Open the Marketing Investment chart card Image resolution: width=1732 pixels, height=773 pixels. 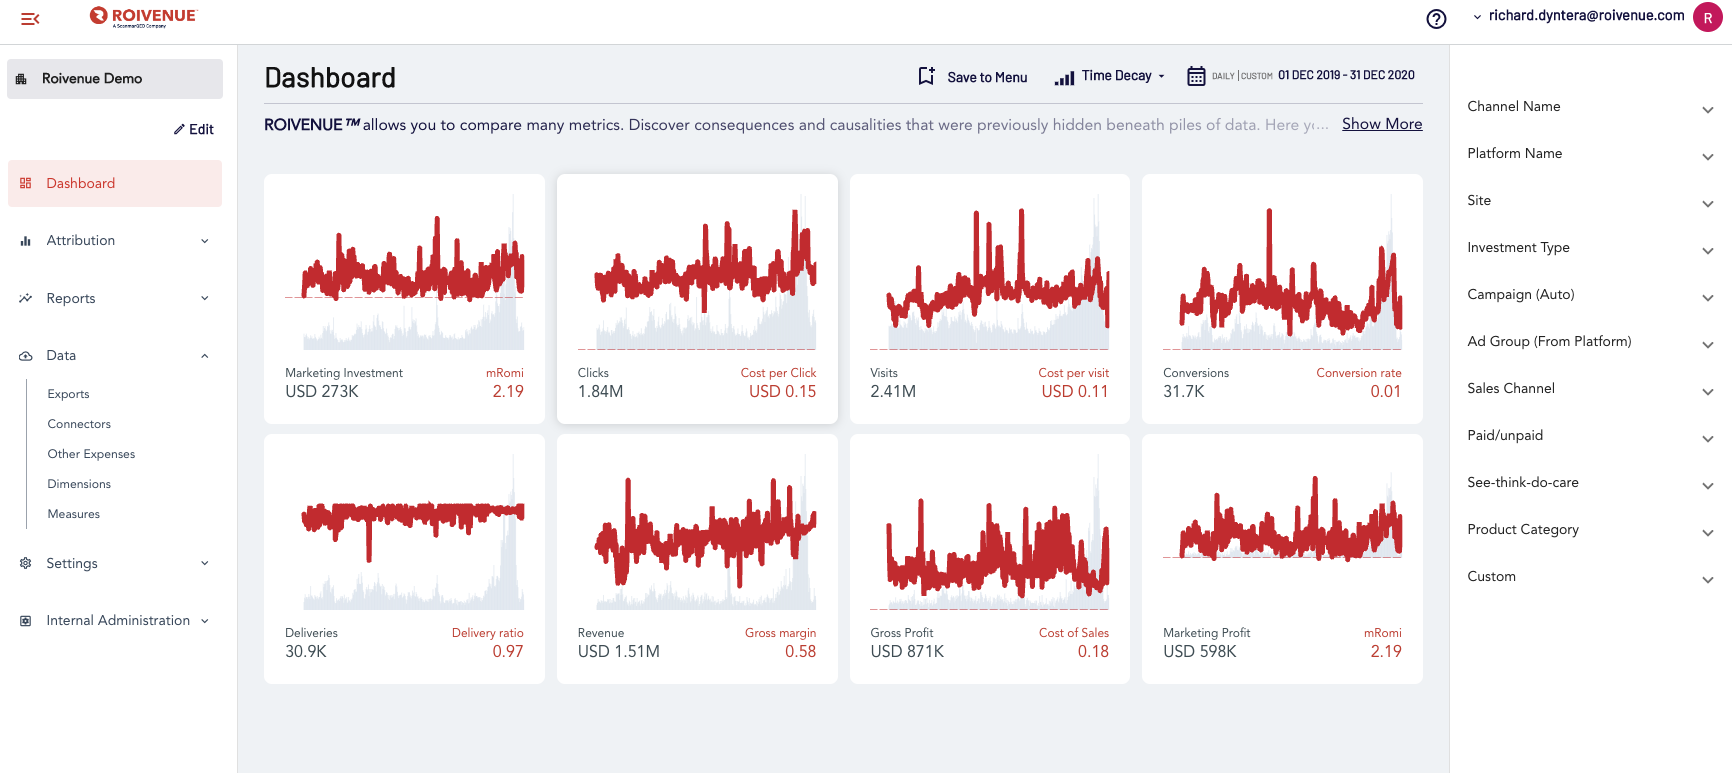coord(404,299)
